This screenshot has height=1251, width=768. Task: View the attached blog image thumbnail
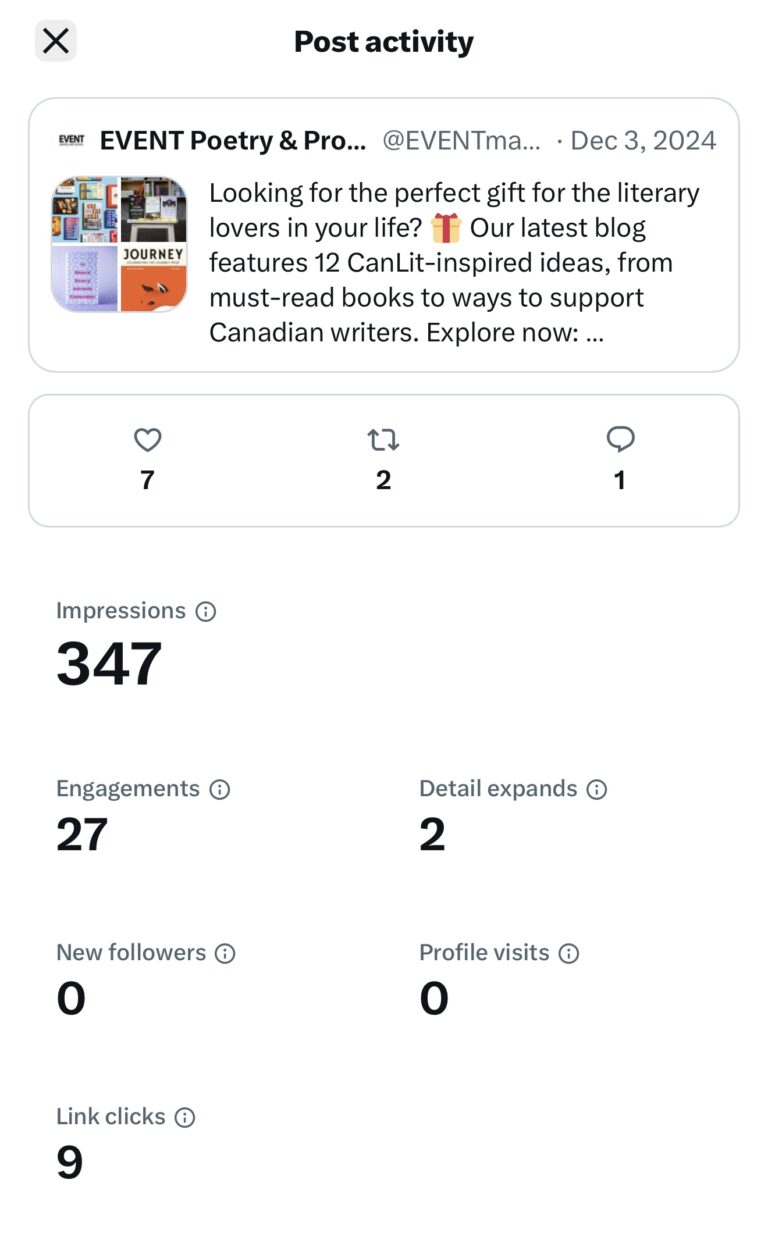120,243
